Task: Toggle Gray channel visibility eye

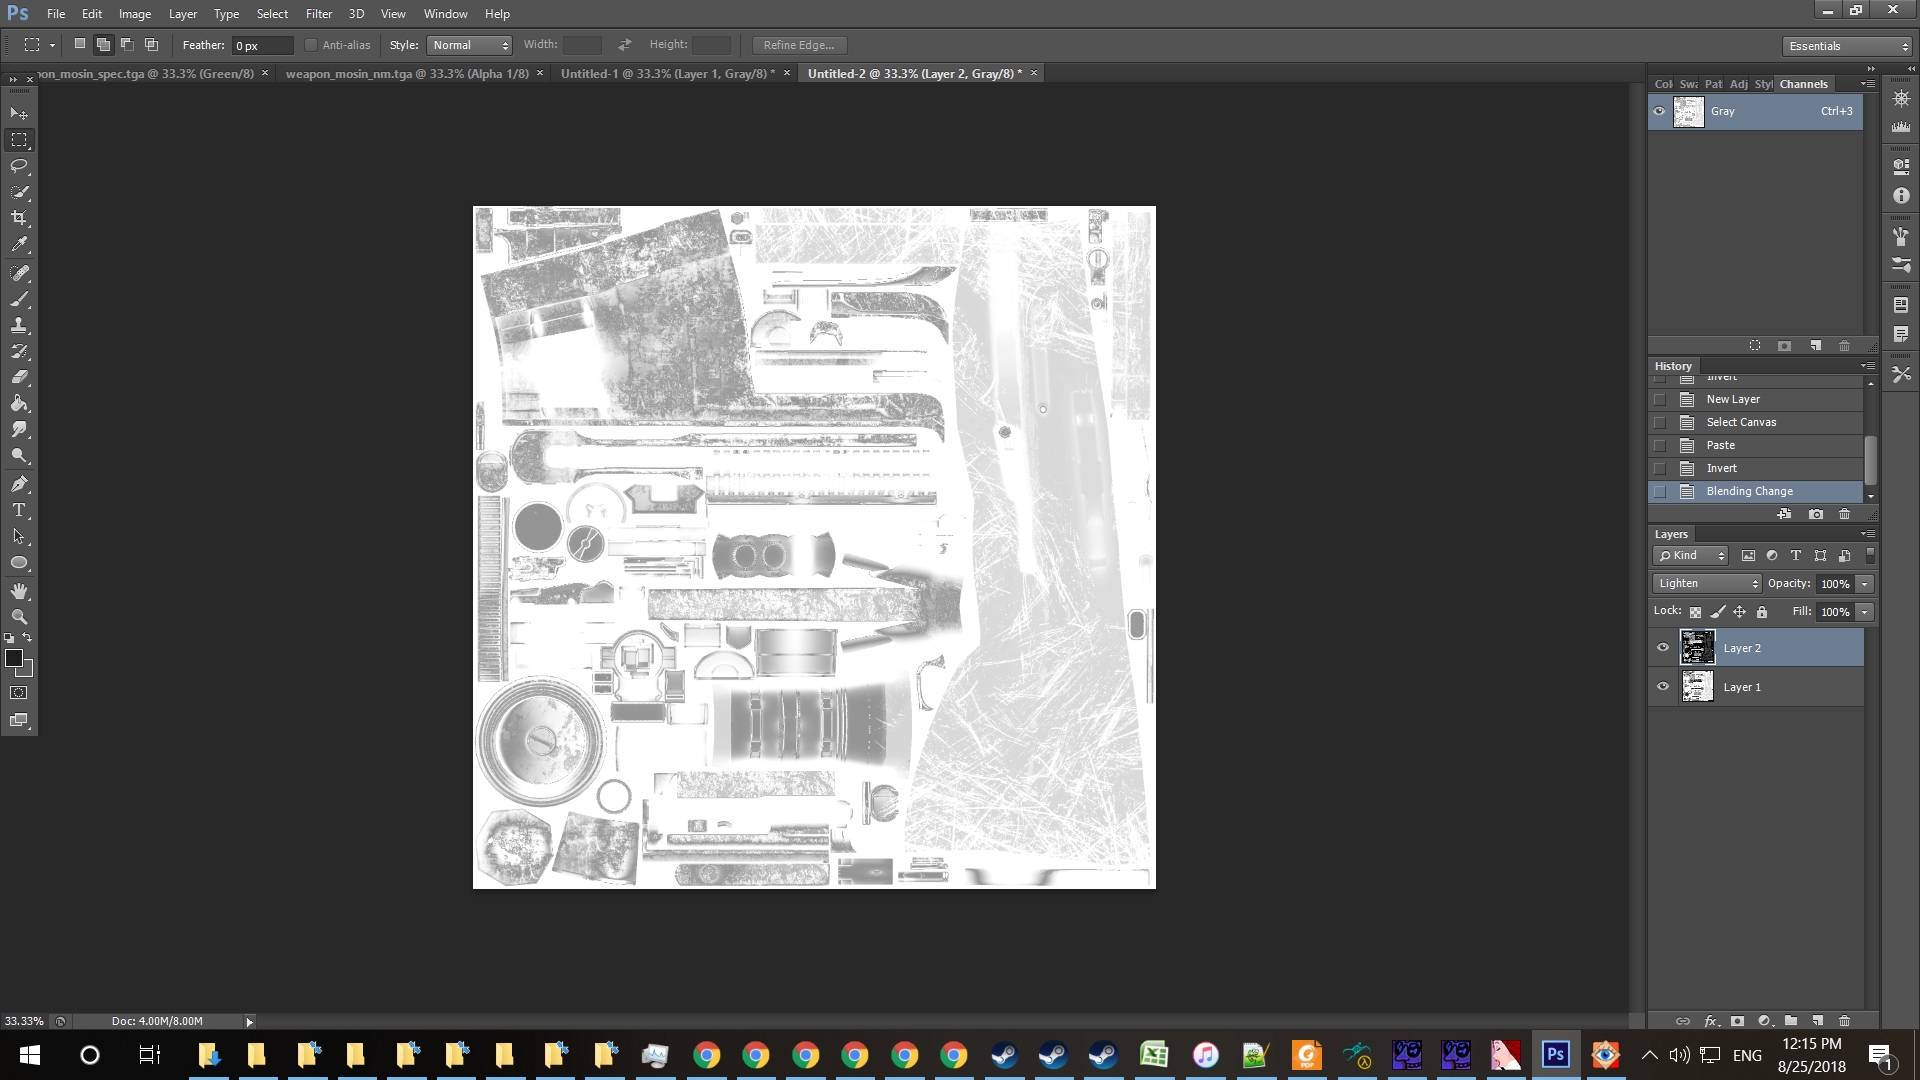Action: 1659,111
